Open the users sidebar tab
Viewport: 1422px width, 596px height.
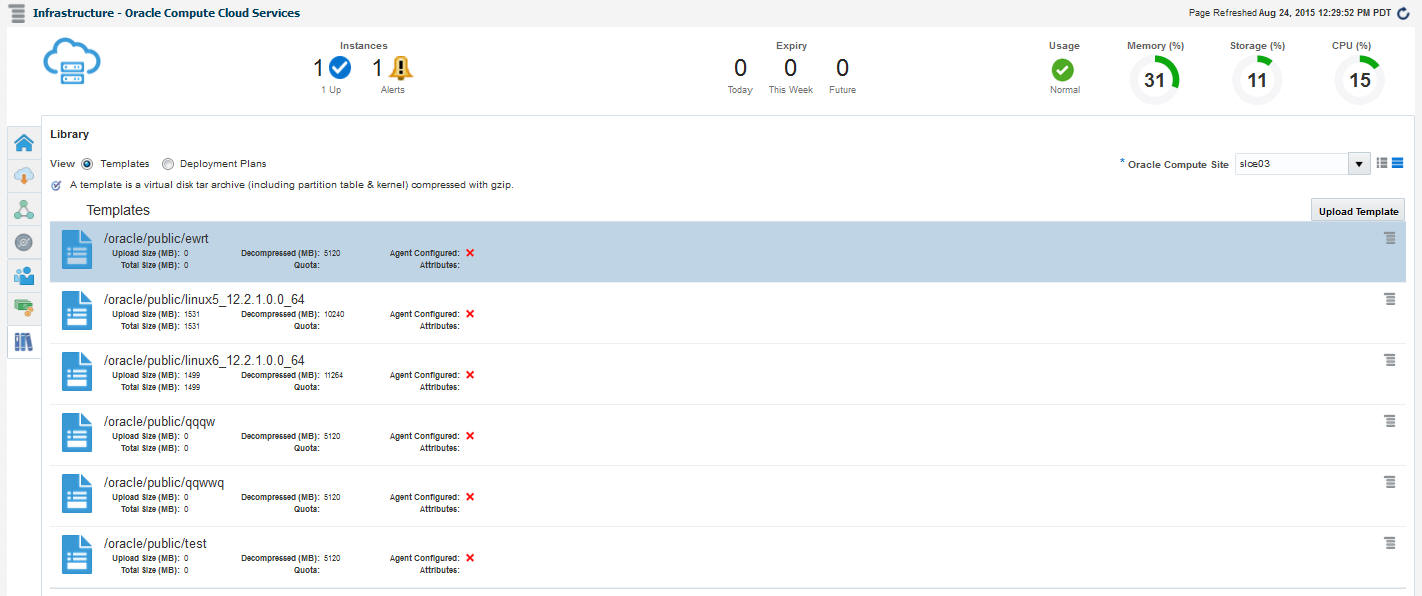(24, 275)
